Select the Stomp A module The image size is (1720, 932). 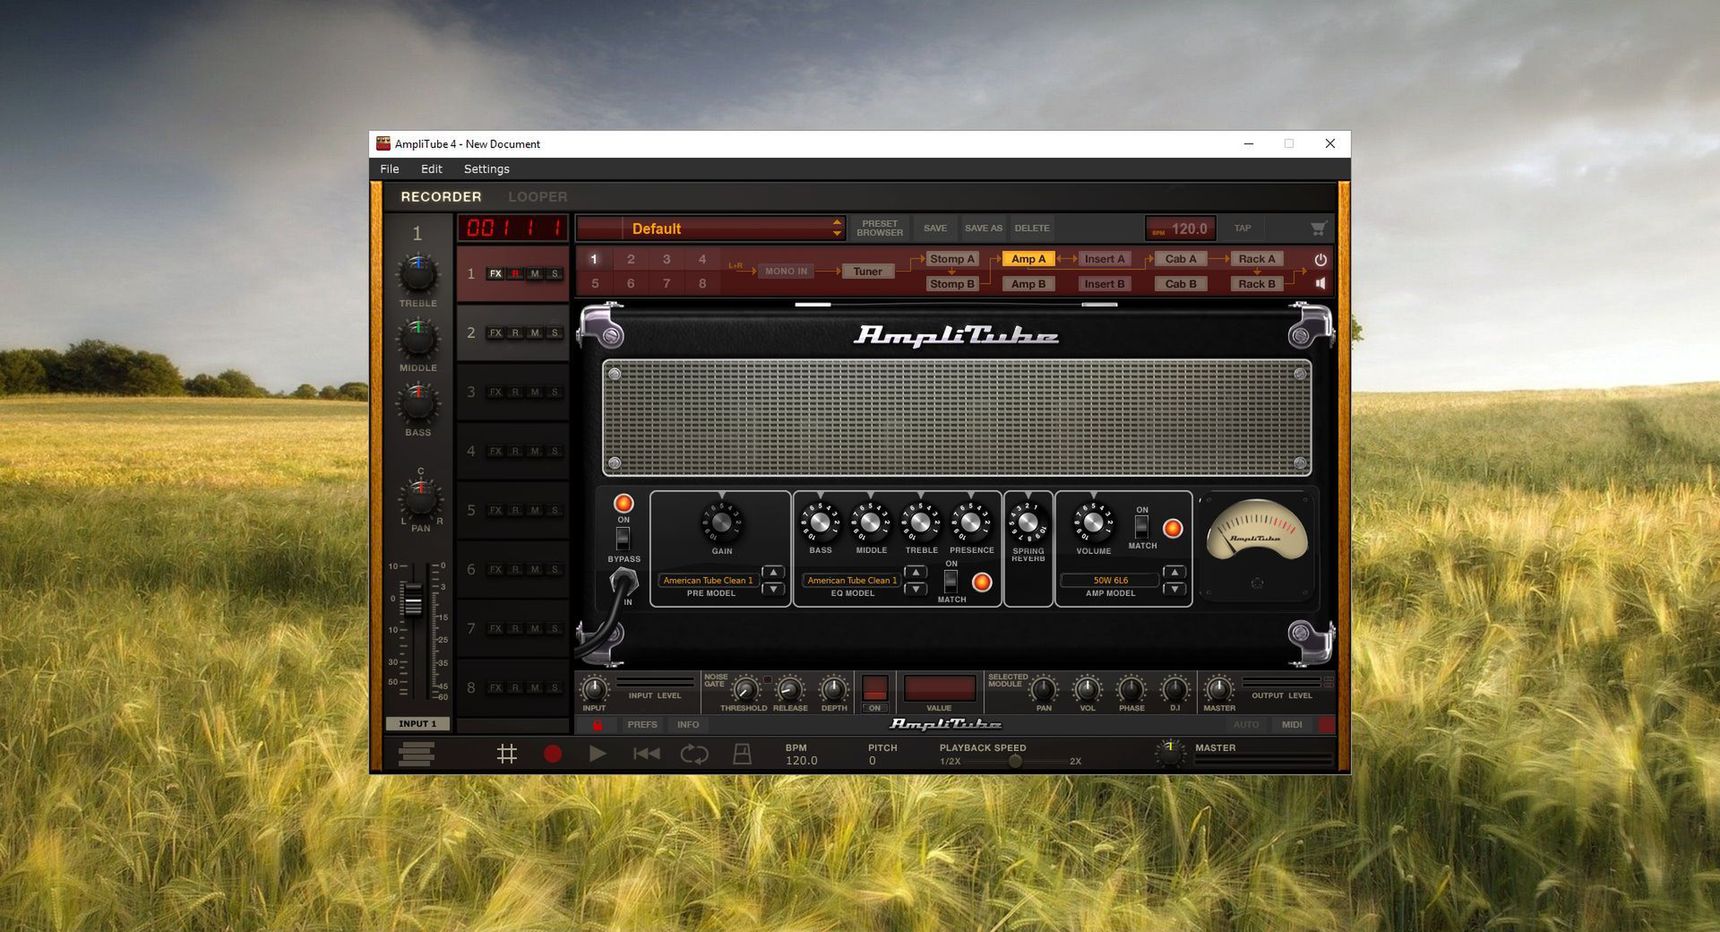click(952, 259)
